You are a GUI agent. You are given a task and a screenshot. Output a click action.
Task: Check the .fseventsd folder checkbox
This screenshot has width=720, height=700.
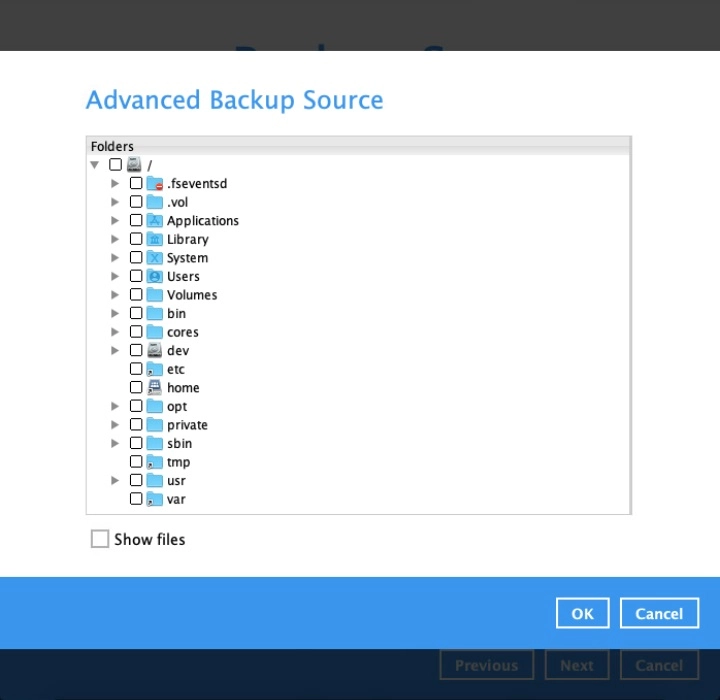tap(136, 183)
